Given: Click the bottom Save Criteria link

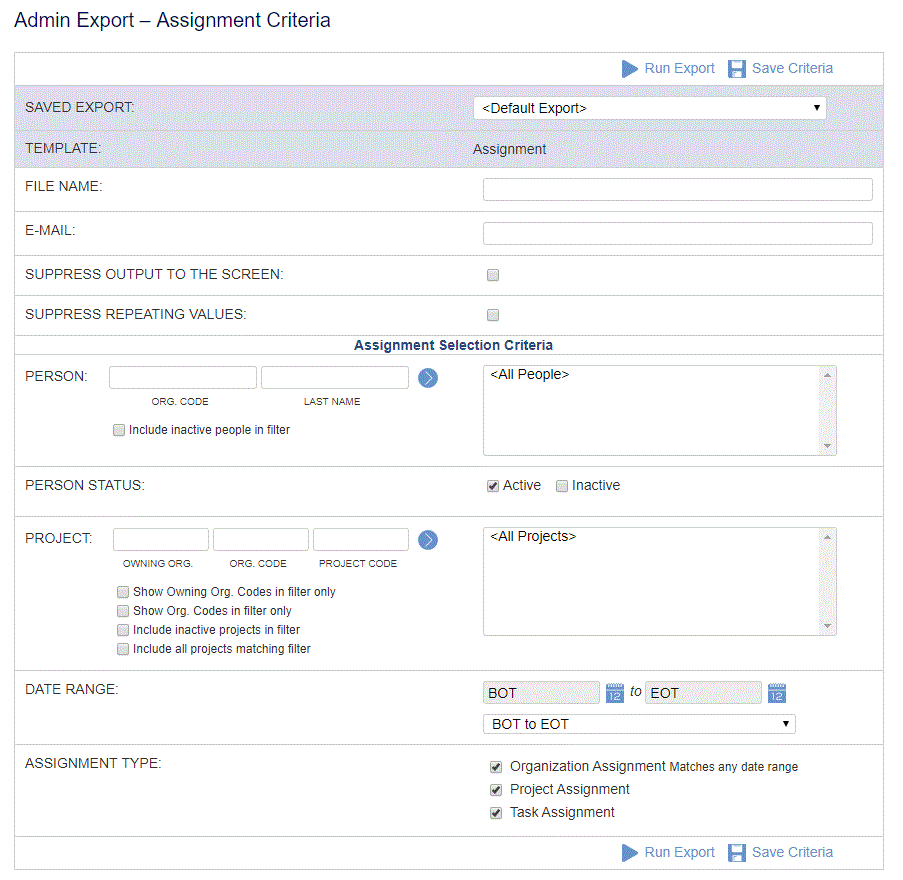Looking at the screenshot, I should point(792,852).
